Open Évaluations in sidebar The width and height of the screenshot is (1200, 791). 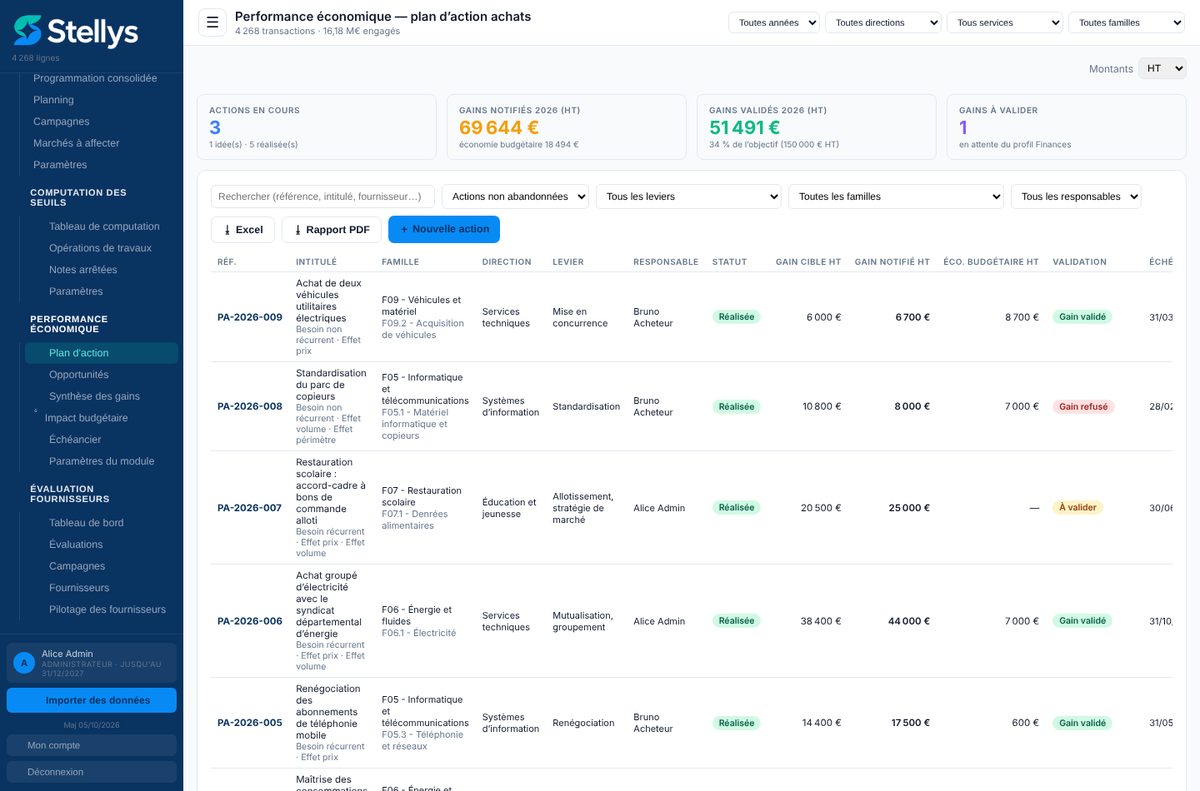[76, 545]
